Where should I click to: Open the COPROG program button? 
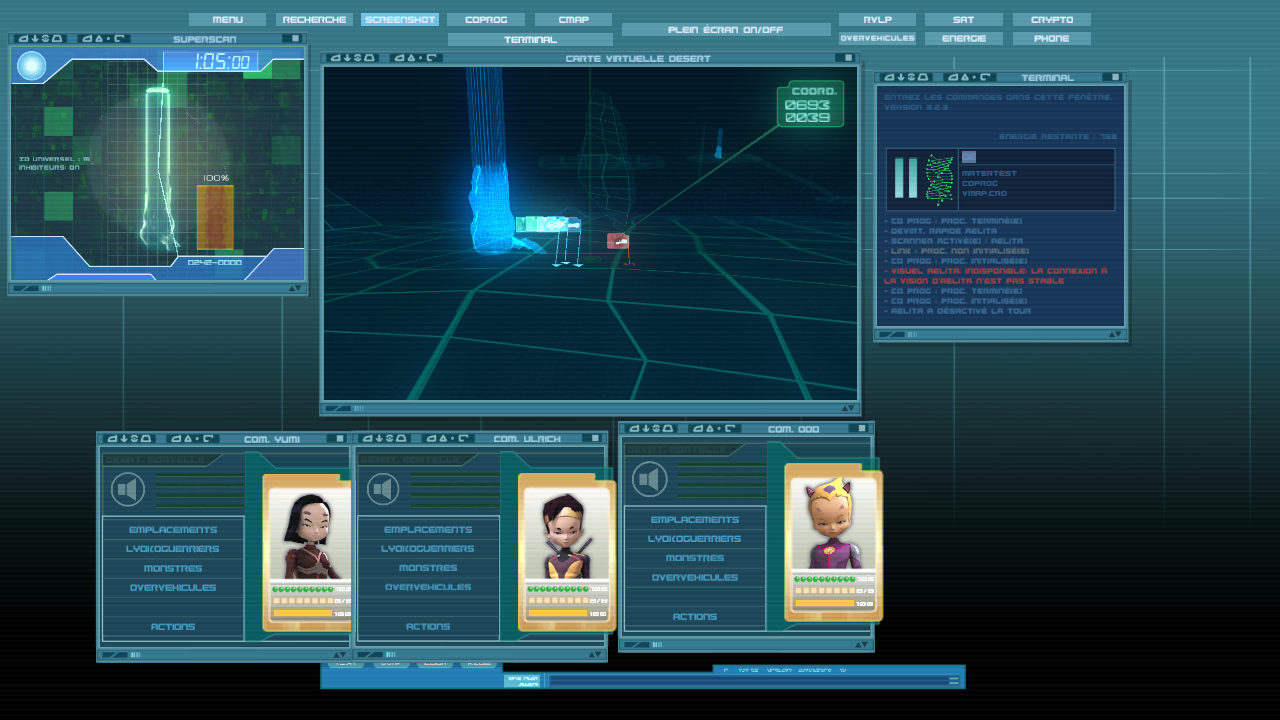tap(486, 19)
